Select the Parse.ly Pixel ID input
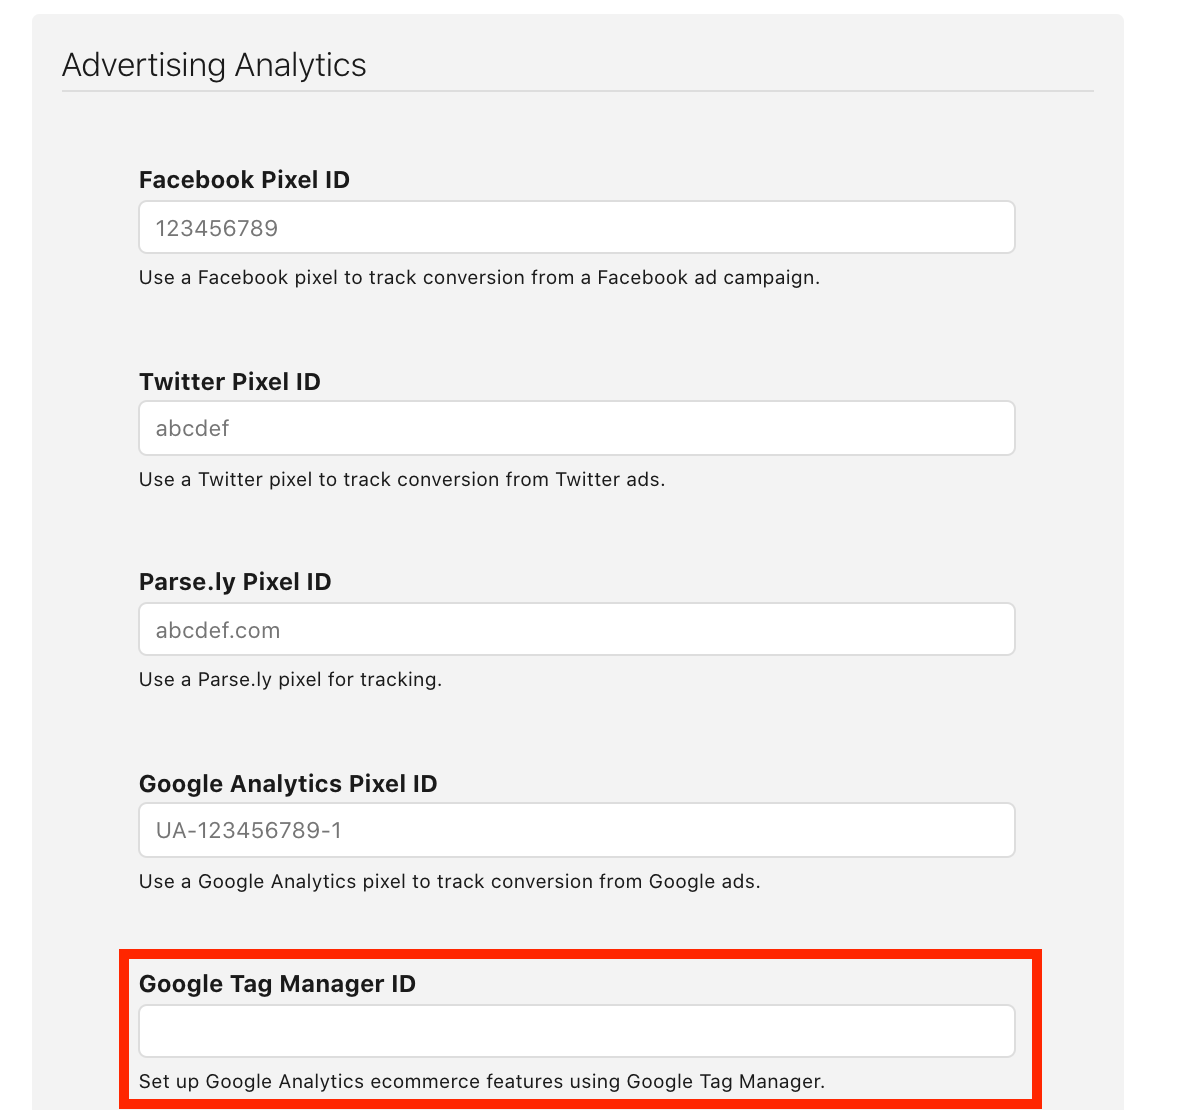 (x=576, y=630)
